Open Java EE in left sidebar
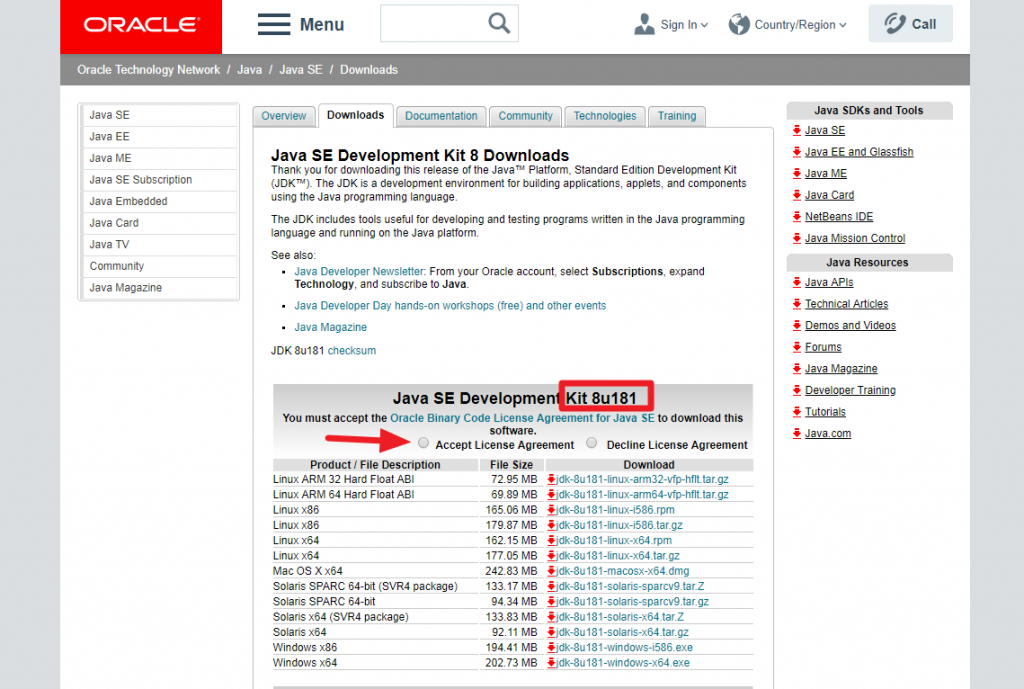 pyautogui.click(x=159, y=136)
